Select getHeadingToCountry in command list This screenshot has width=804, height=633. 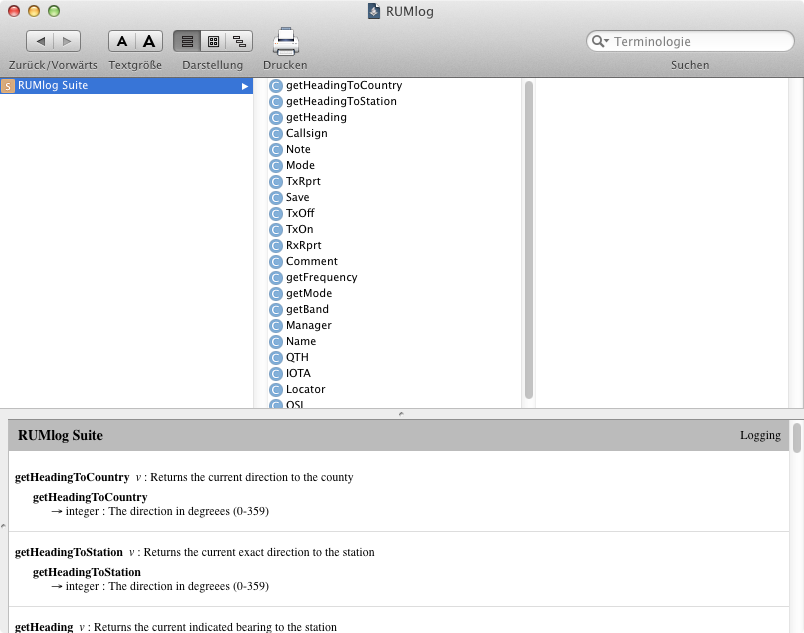point(344,85)
